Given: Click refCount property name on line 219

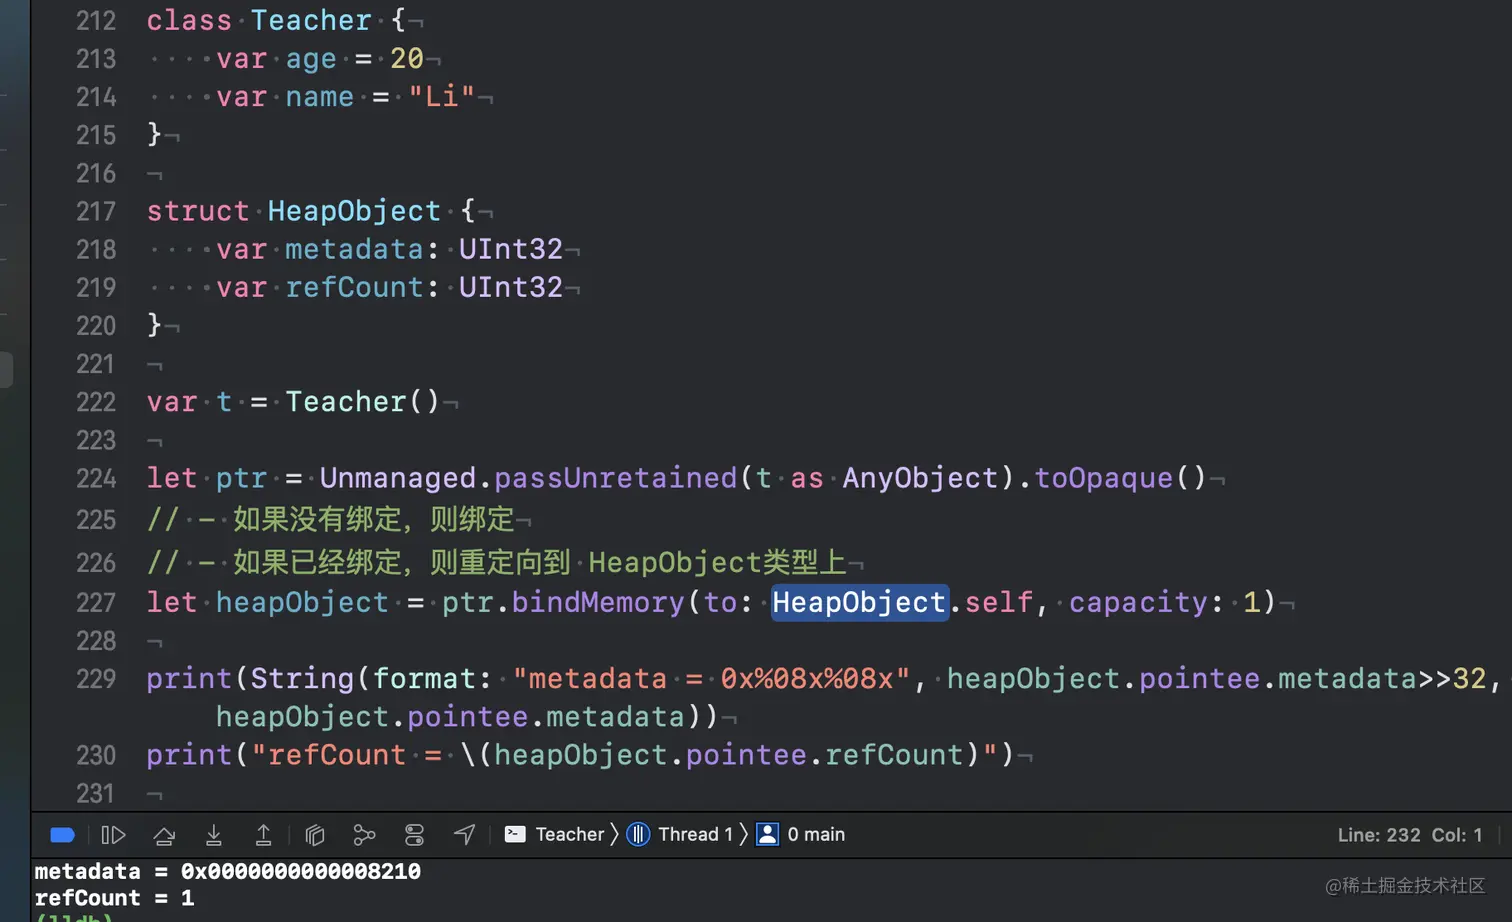Looking at the screenshot, I should tap(355, 287).
